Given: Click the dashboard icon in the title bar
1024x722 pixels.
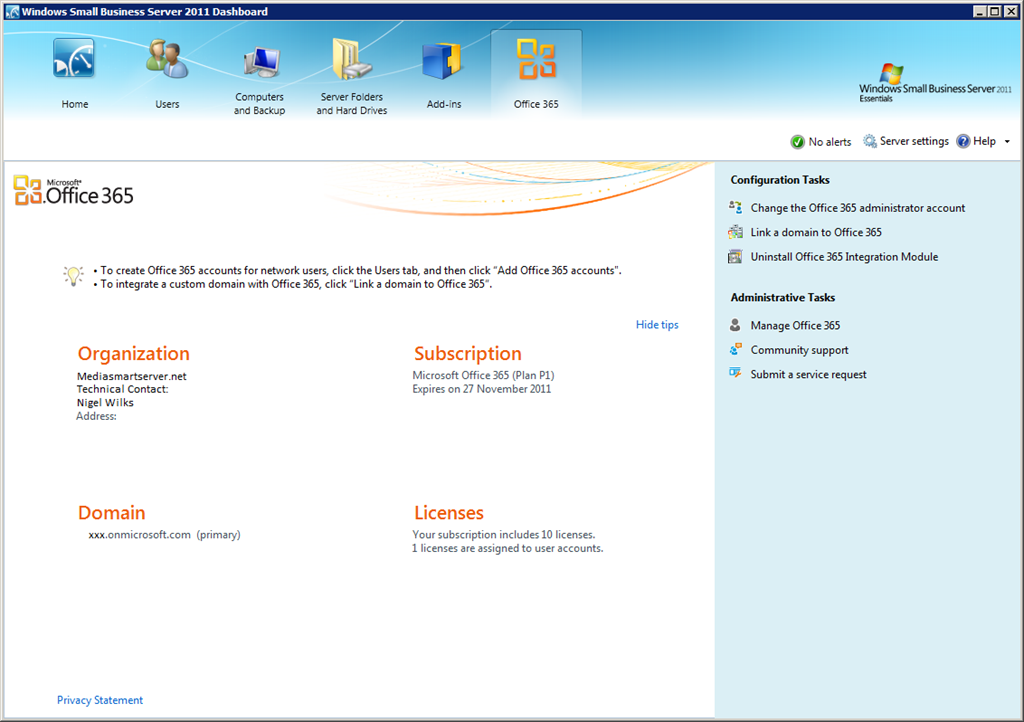Looking at the screenshot, I should tap(12, 11).
